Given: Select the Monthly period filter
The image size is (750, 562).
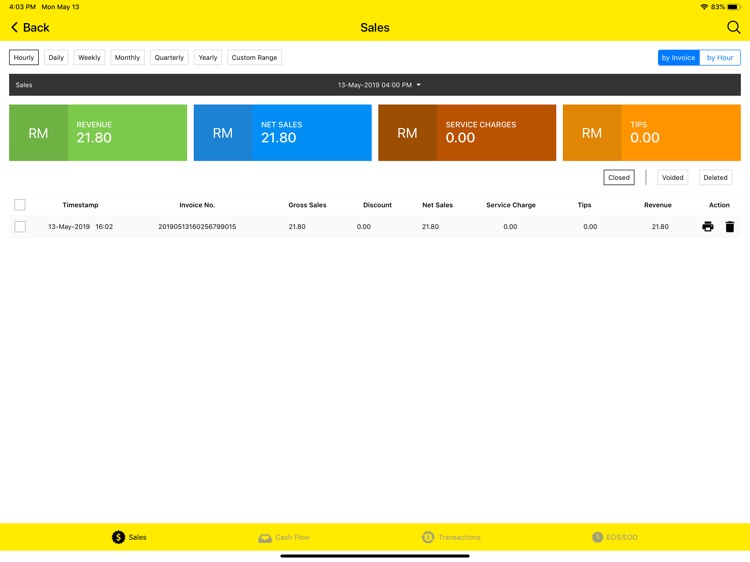Looking at the screenshot, I should (127, 57).
